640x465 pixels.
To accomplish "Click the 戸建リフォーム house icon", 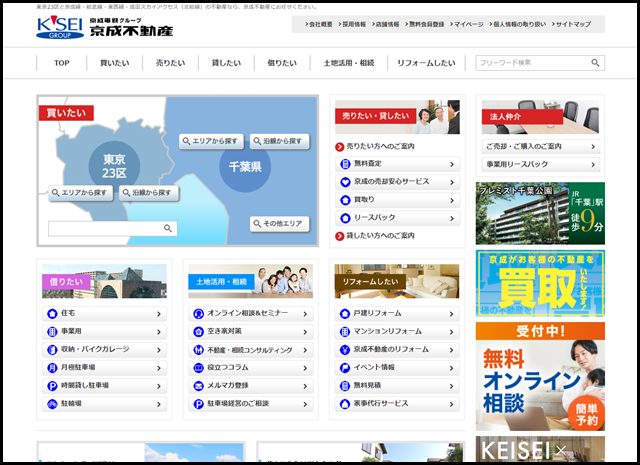I will pos(345,314).
